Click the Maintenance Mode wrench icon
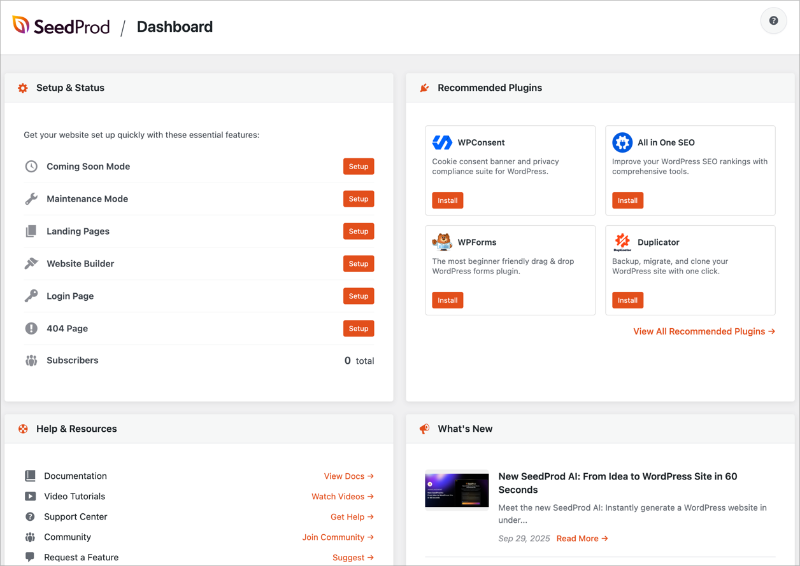The width and height of the screenshot is (800, 566). point(31,199)
